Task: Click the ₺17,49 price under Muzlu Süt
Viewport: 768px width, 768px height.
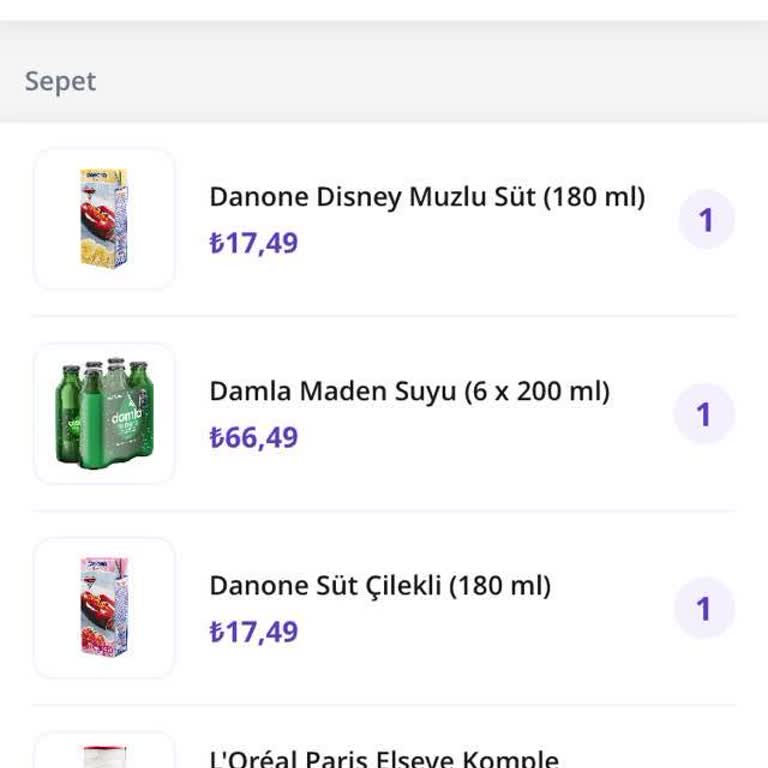Action: pos(254,243)
